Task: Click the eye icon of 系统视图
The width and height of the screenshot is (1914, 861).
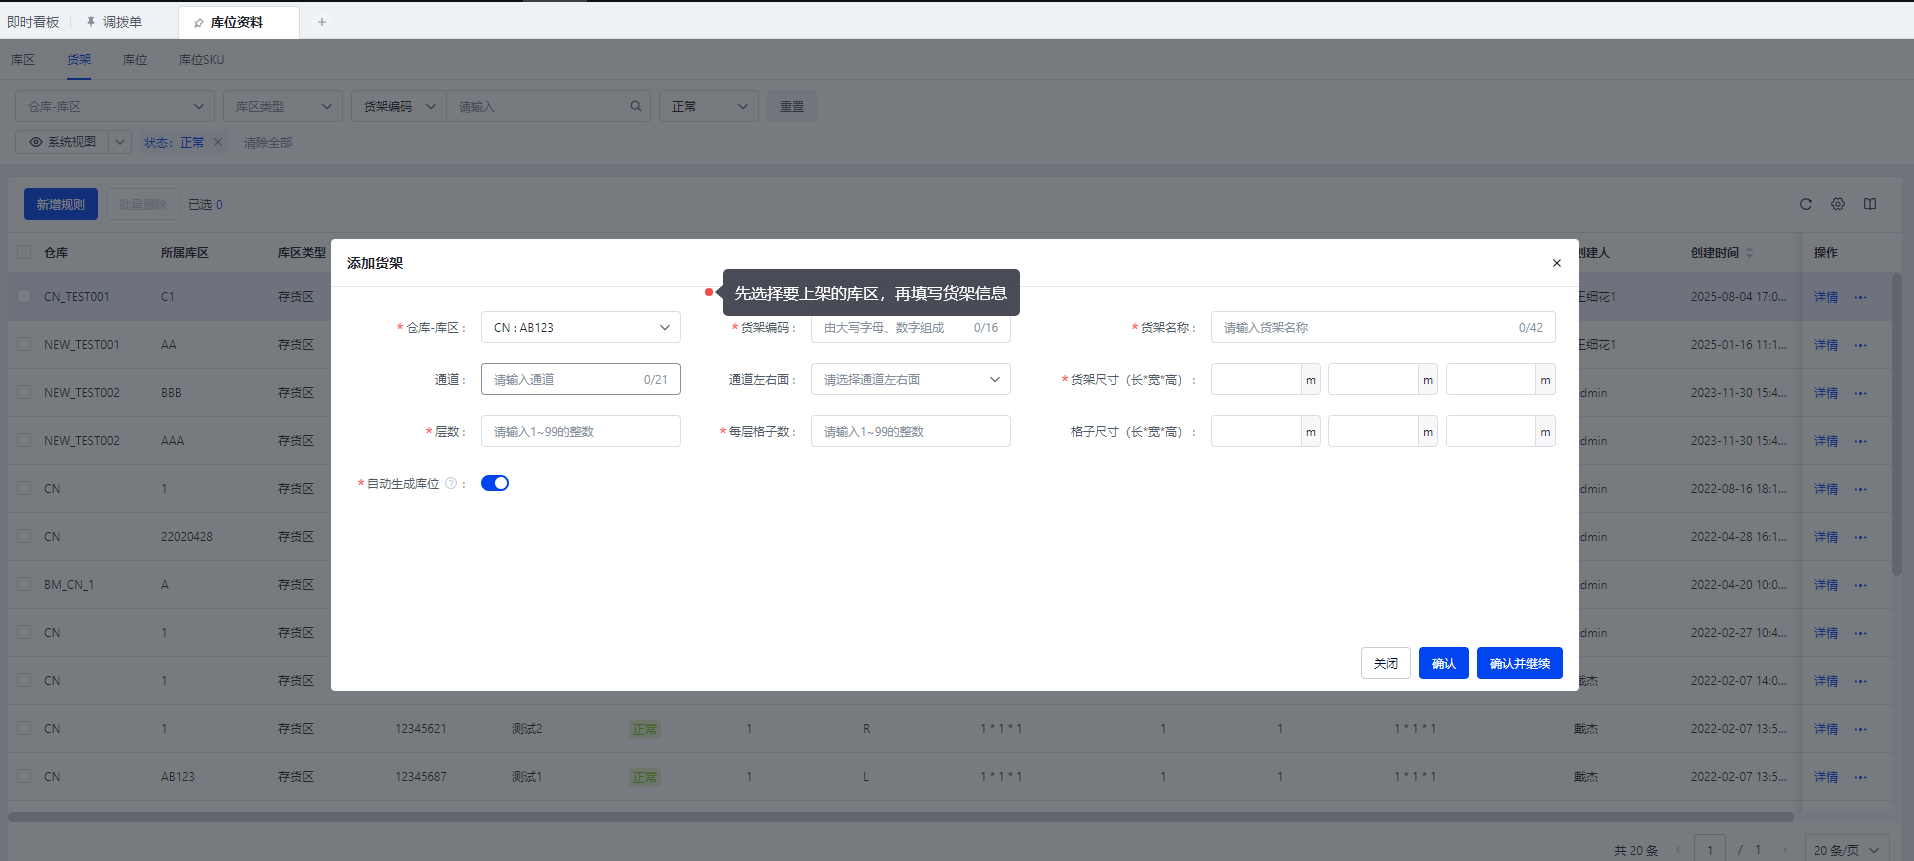Action: (36, 142)
